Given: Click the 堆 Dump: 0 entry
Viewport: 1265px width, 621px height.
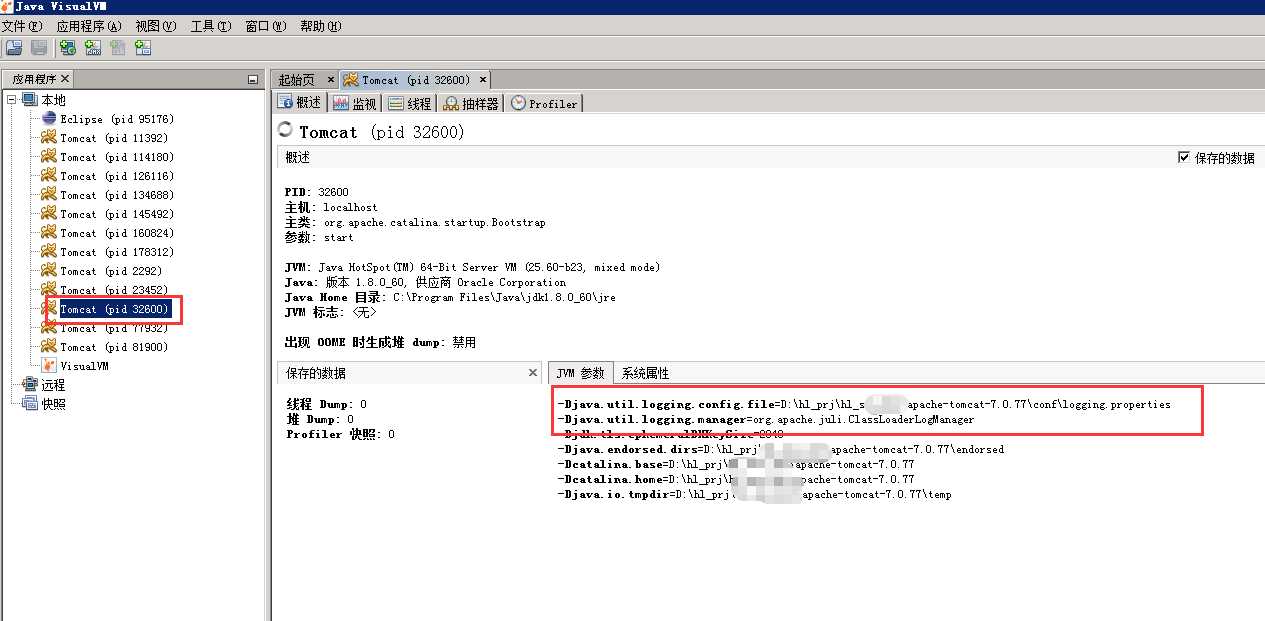Looking at the screenshot, I should coord(320,419).
